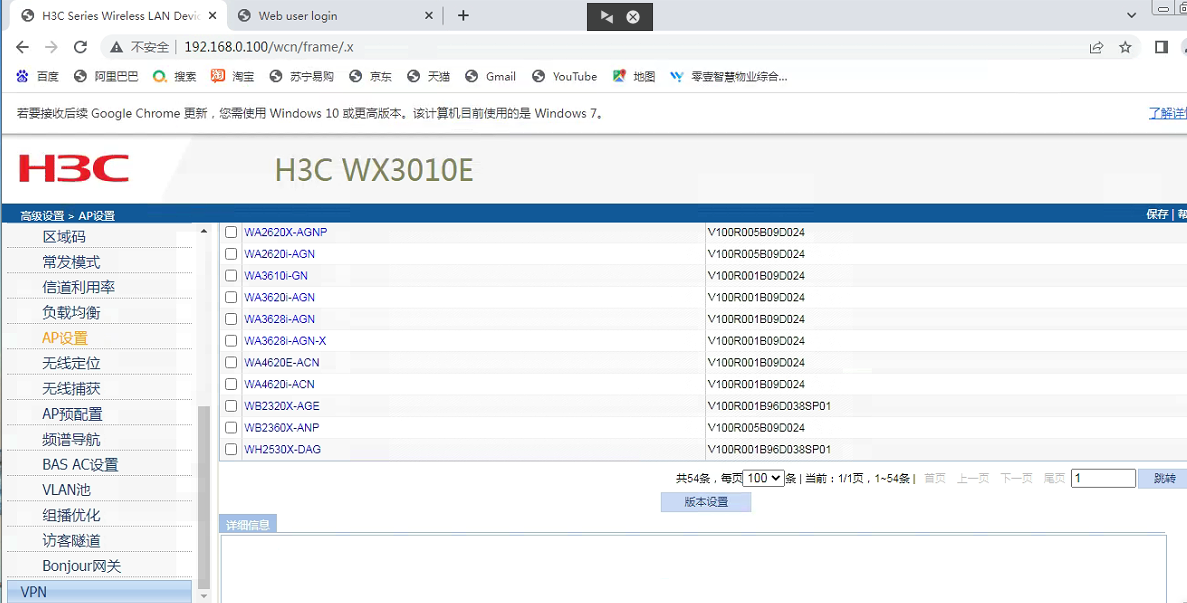
Task: Check the WA2620X-AGNP checkbox
Action: [231, 232]
